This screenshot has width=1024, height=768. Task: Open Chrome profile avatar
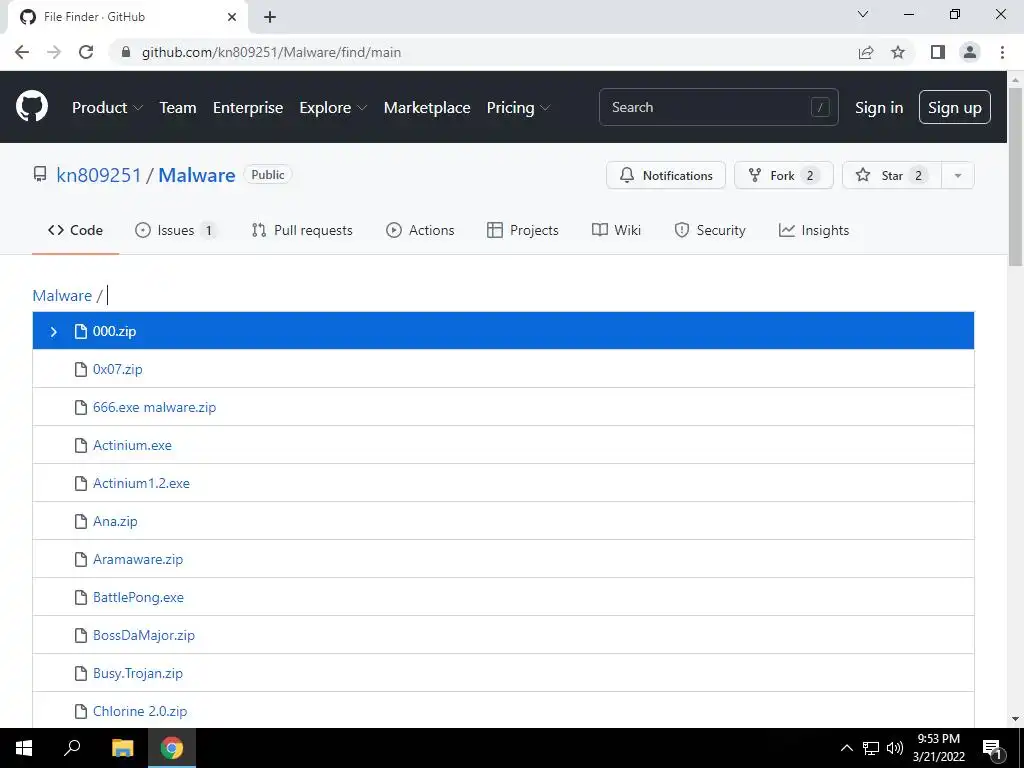[x=970, y=52]
